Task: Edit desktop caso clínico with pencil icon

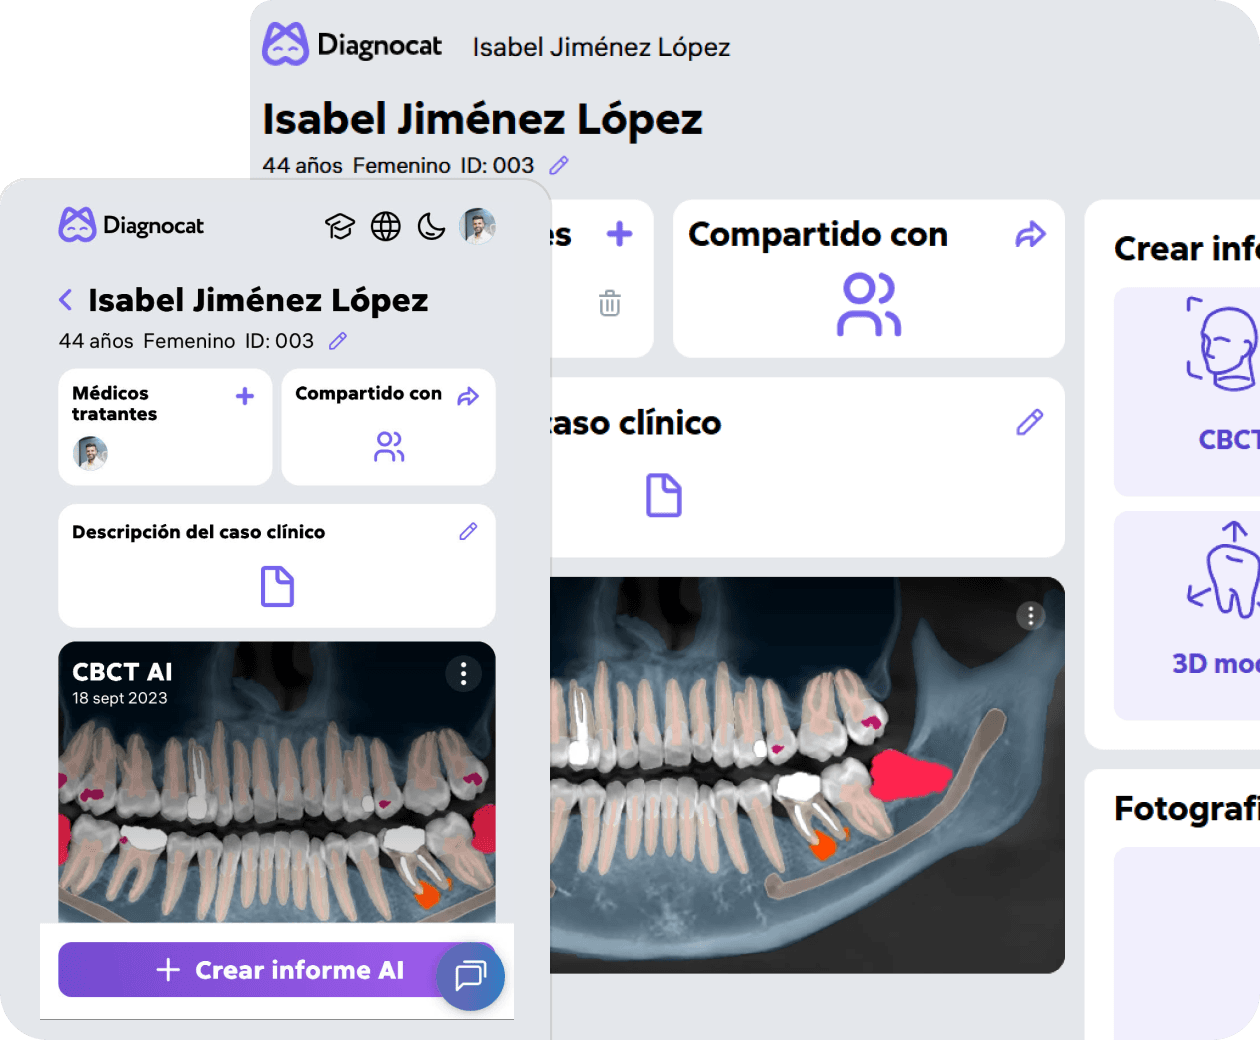Action: point(1029,423)
